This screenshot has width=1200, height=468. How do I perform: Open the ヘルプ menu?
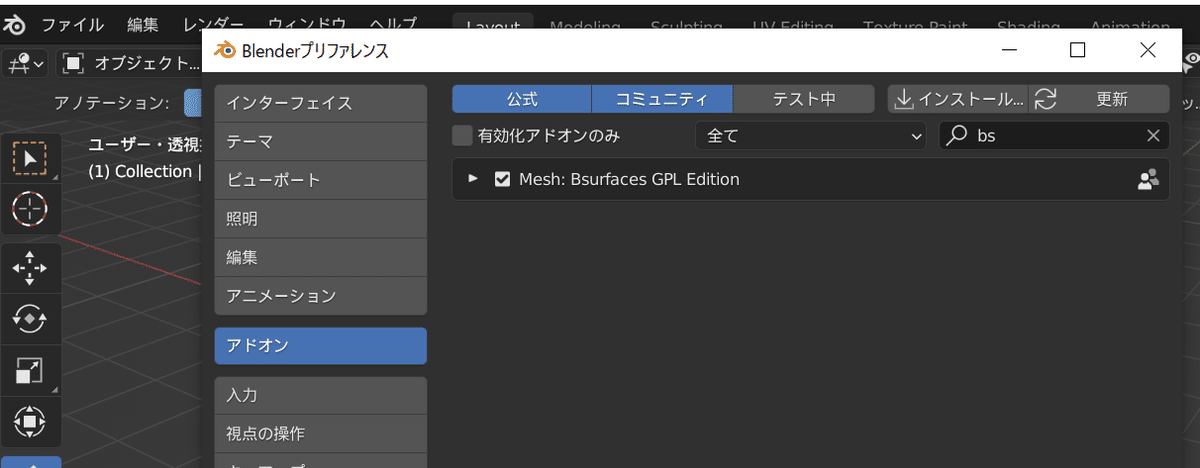tap(394, 23)
